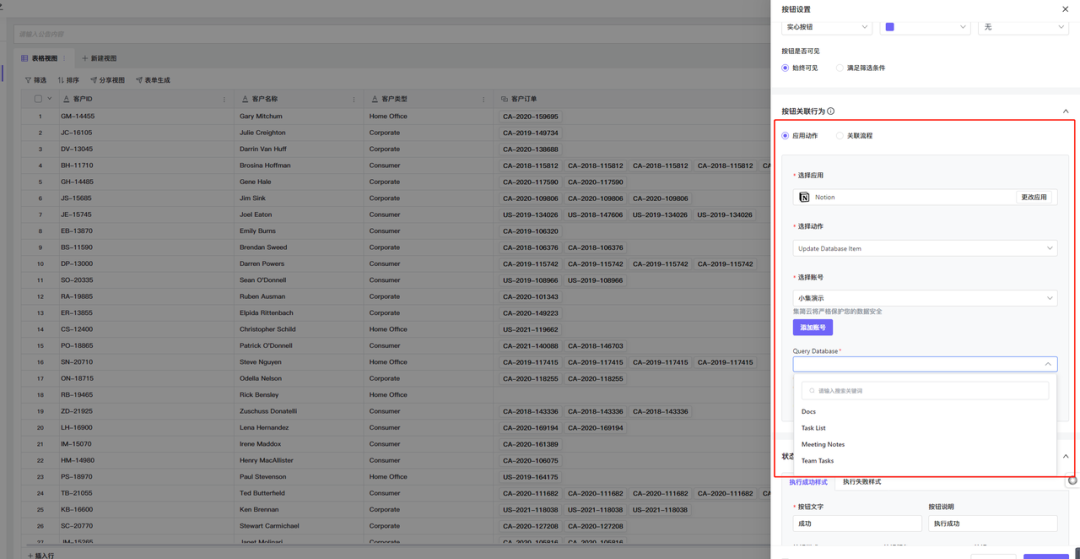Viewport: 1080px width, 559px height.
Task: Click the magnifier icon in the database search box
Action: coord(812,390)
